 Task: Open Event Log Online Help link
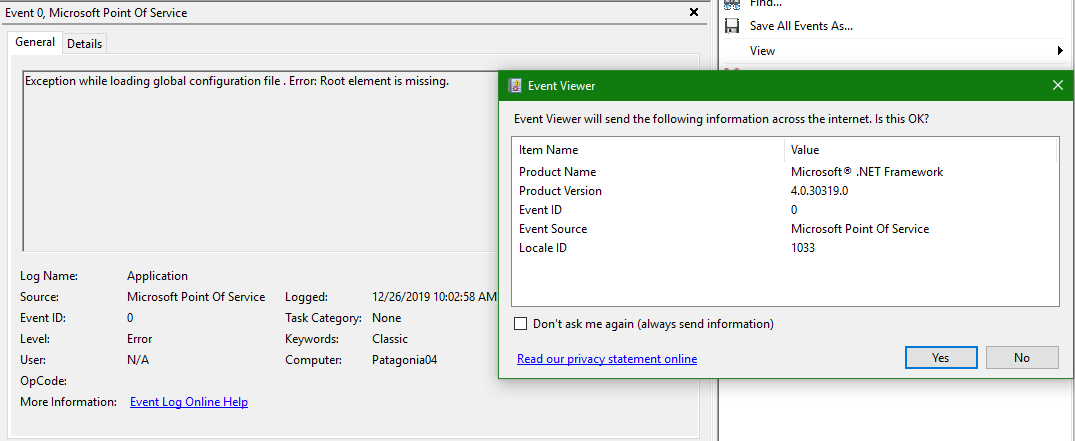[x=189, y=402]
